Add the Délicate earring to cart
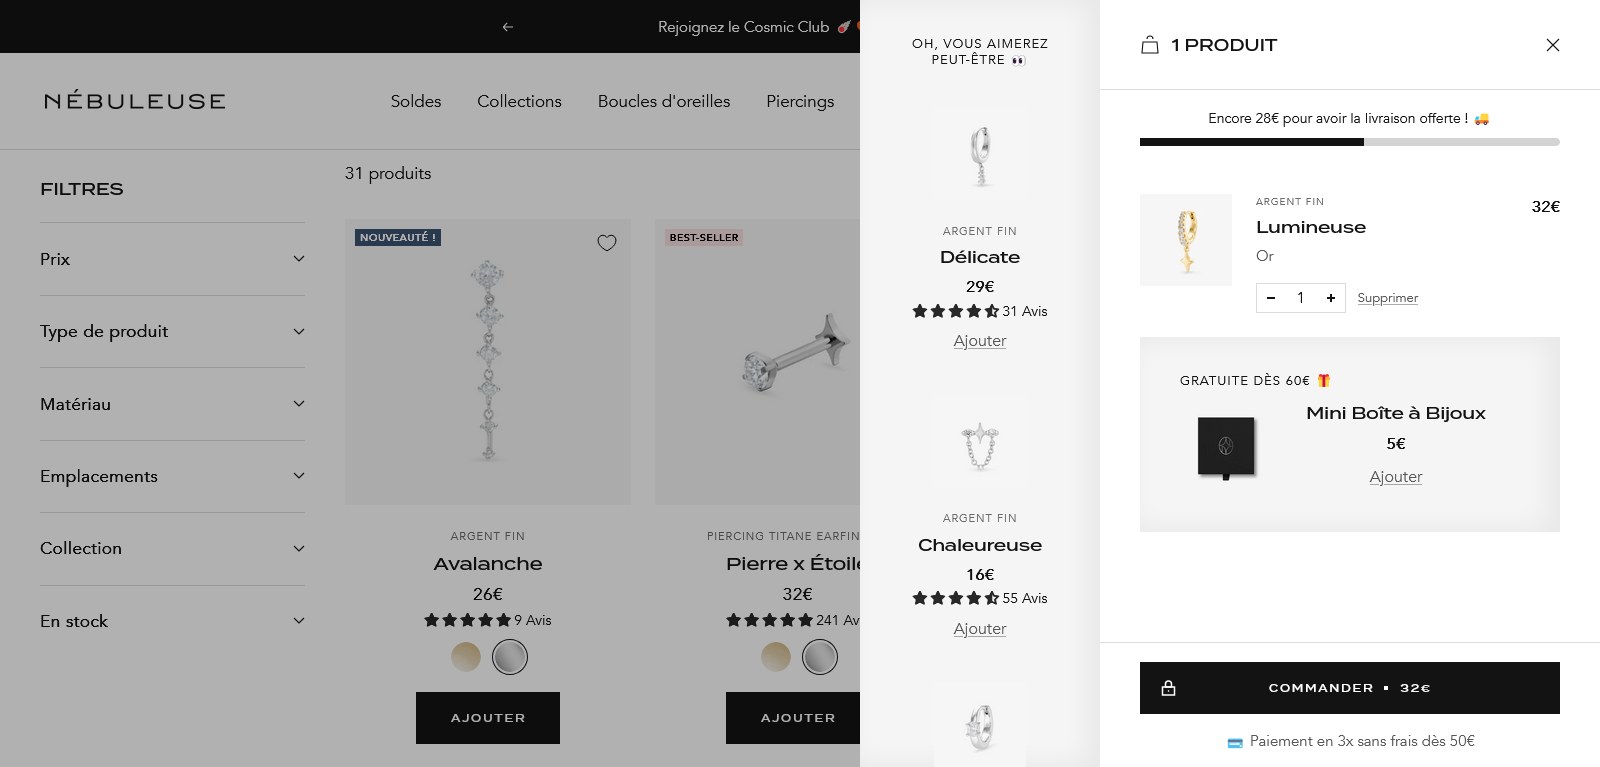Image resolution: width=1600 pixels, height=767 pixels. tap(980, 341)
